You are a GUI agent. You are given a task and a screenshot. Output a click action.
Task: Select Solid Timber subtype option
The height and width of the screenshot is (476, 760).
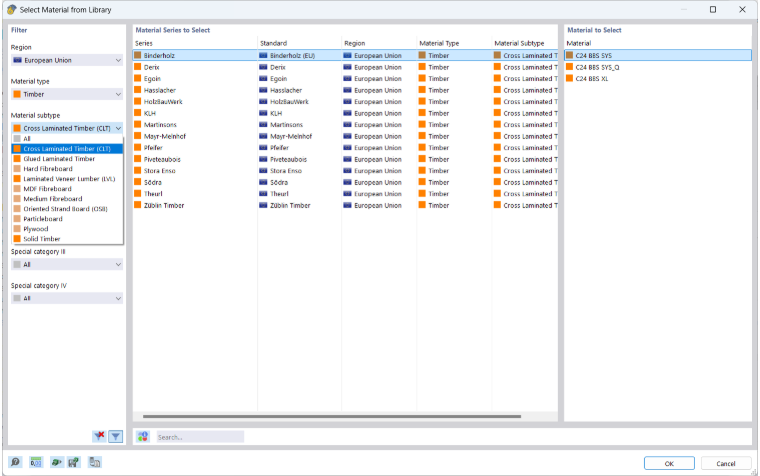click(67, 239)
